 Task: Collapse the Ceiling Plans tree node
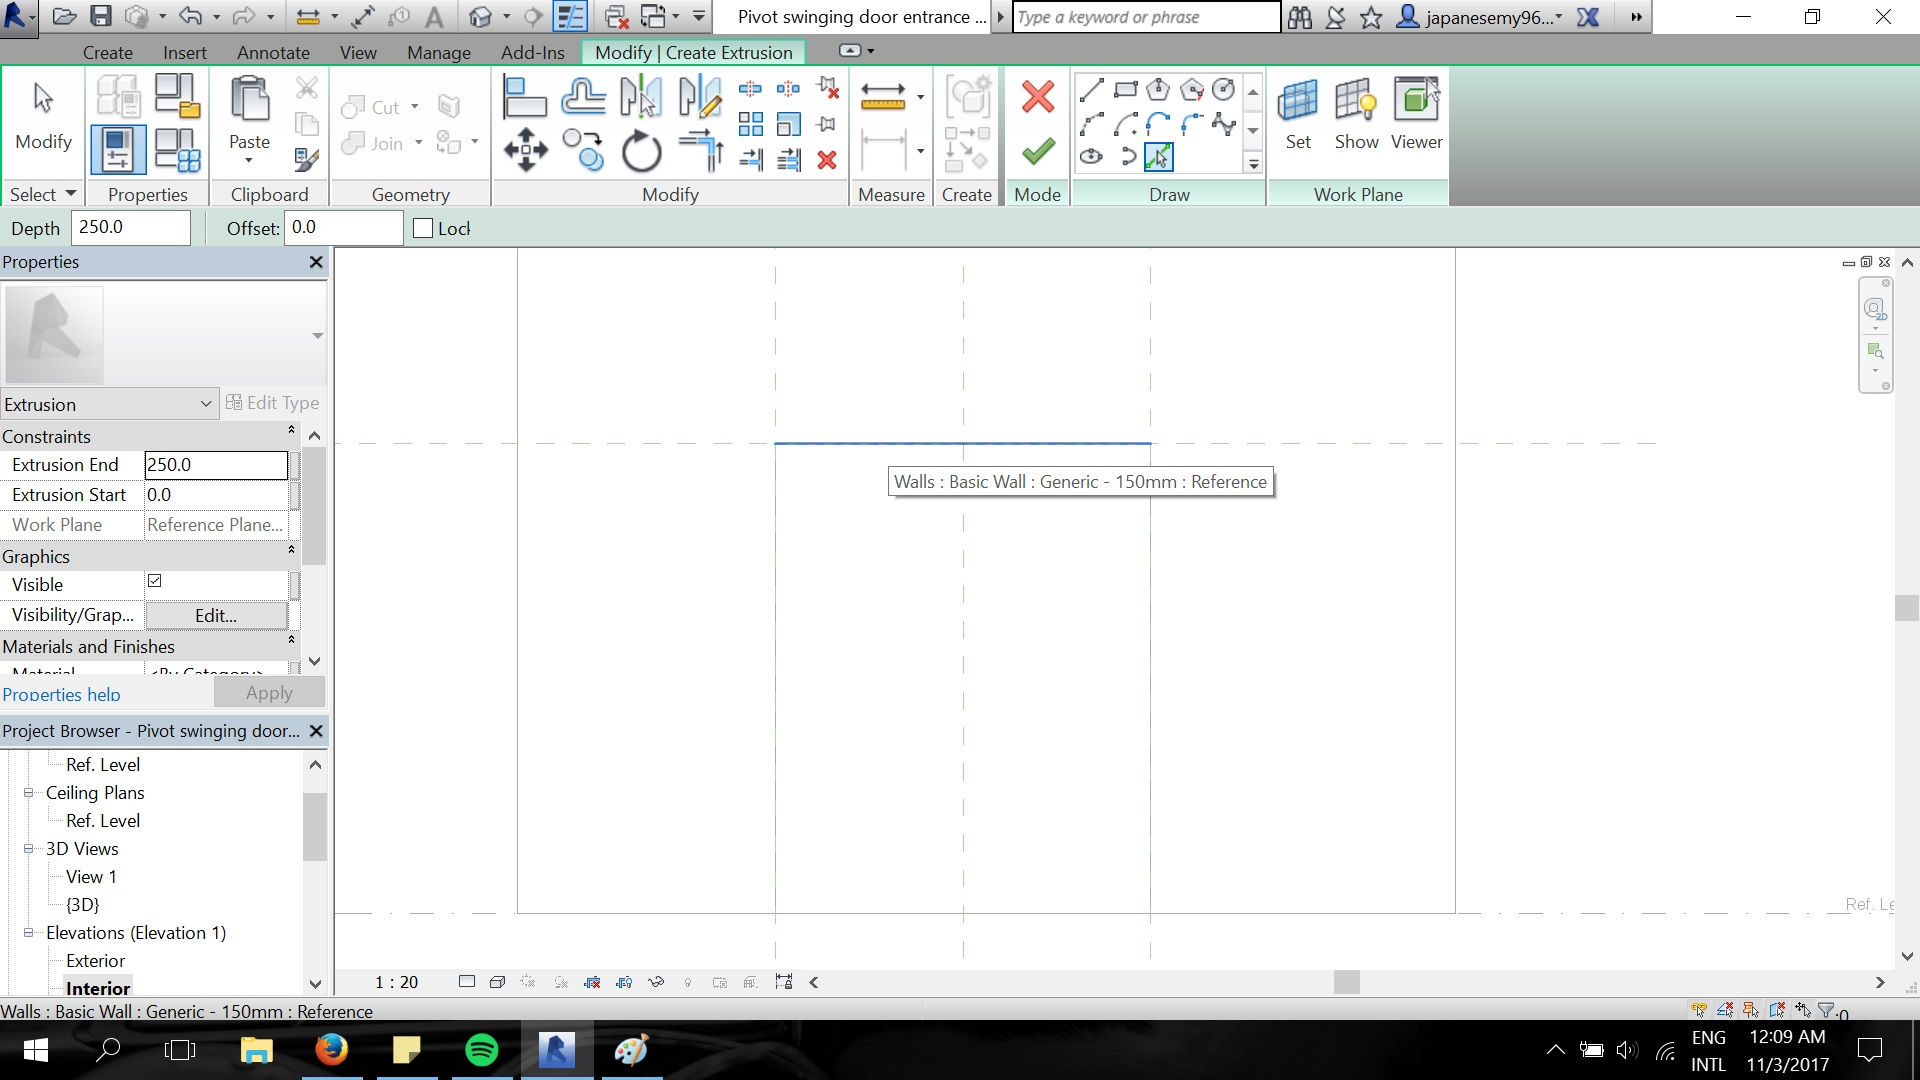(29, 792)
